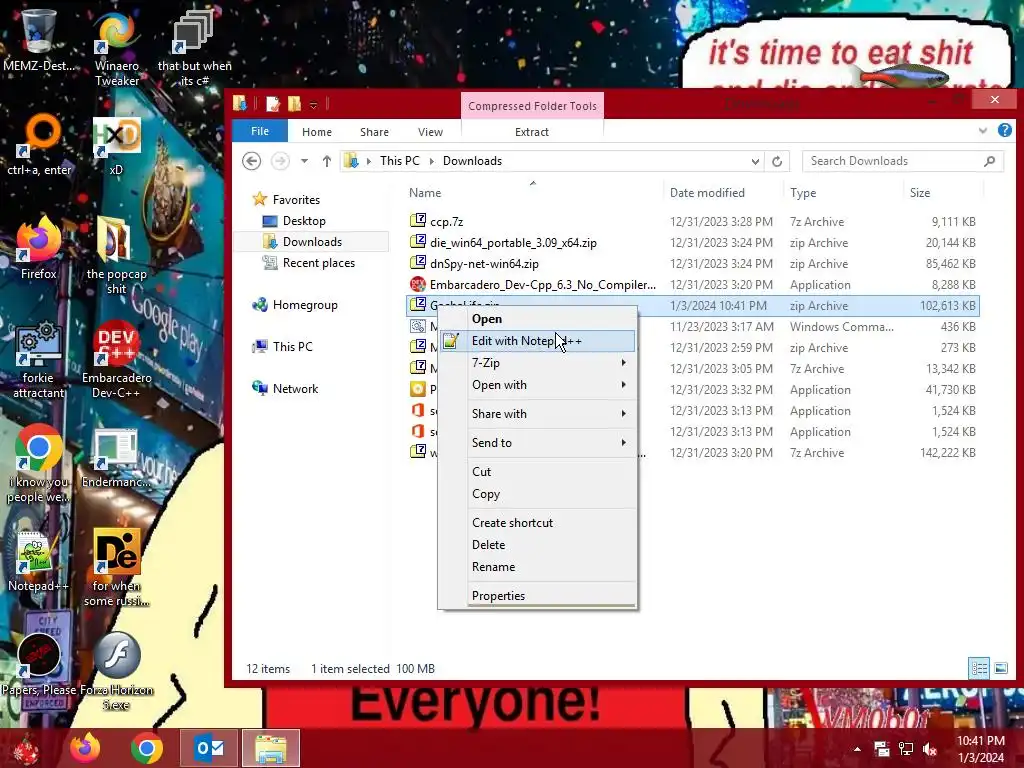Click the muted volume tray icon
1024x768 pixels.
[x=930, y=749]
